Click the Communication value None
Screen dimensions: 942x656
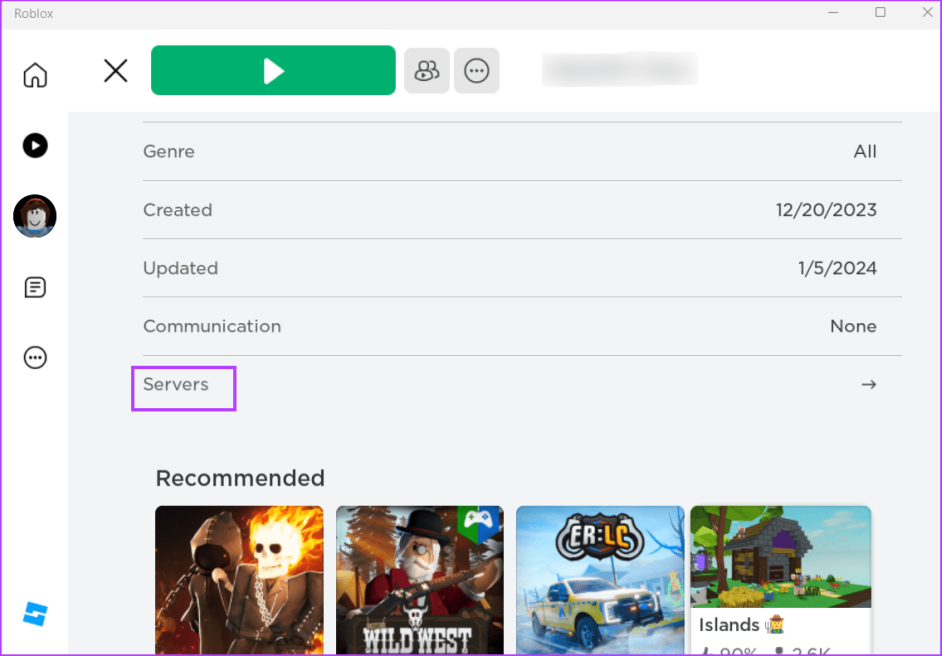click(x=853, y=326)
